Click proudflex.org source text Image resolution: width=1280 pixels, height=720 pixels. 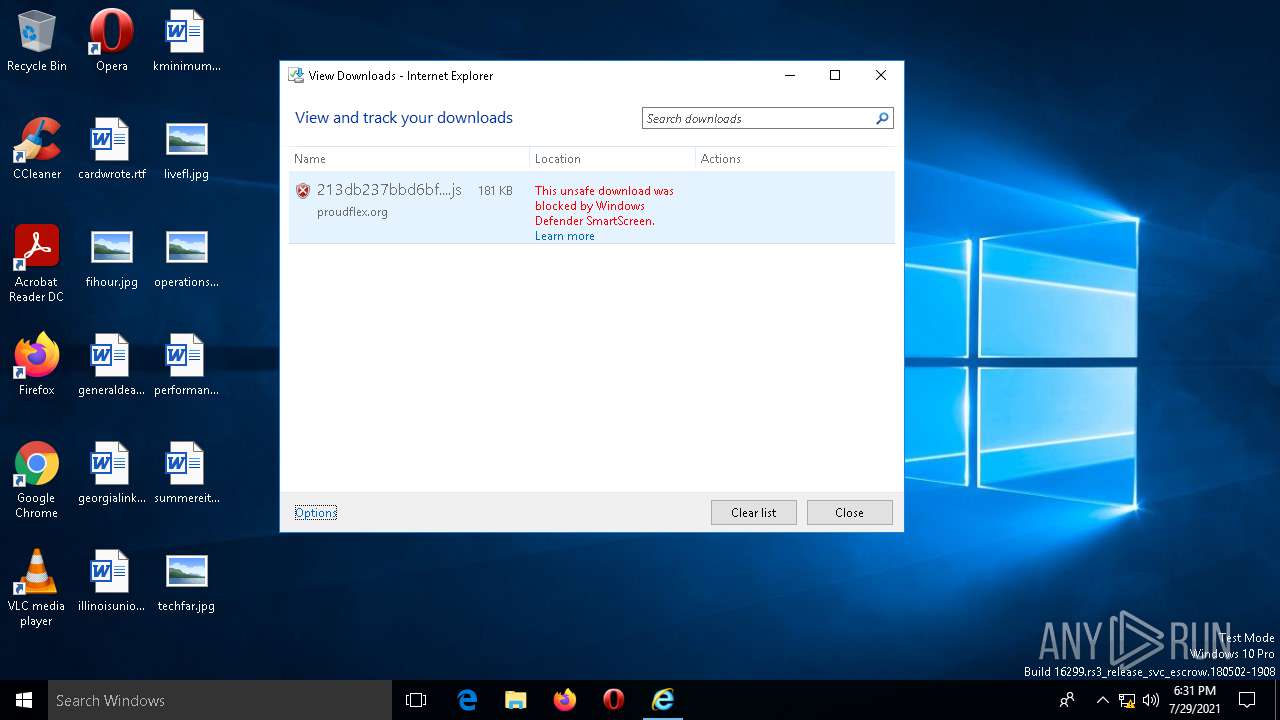pos(352,212)
